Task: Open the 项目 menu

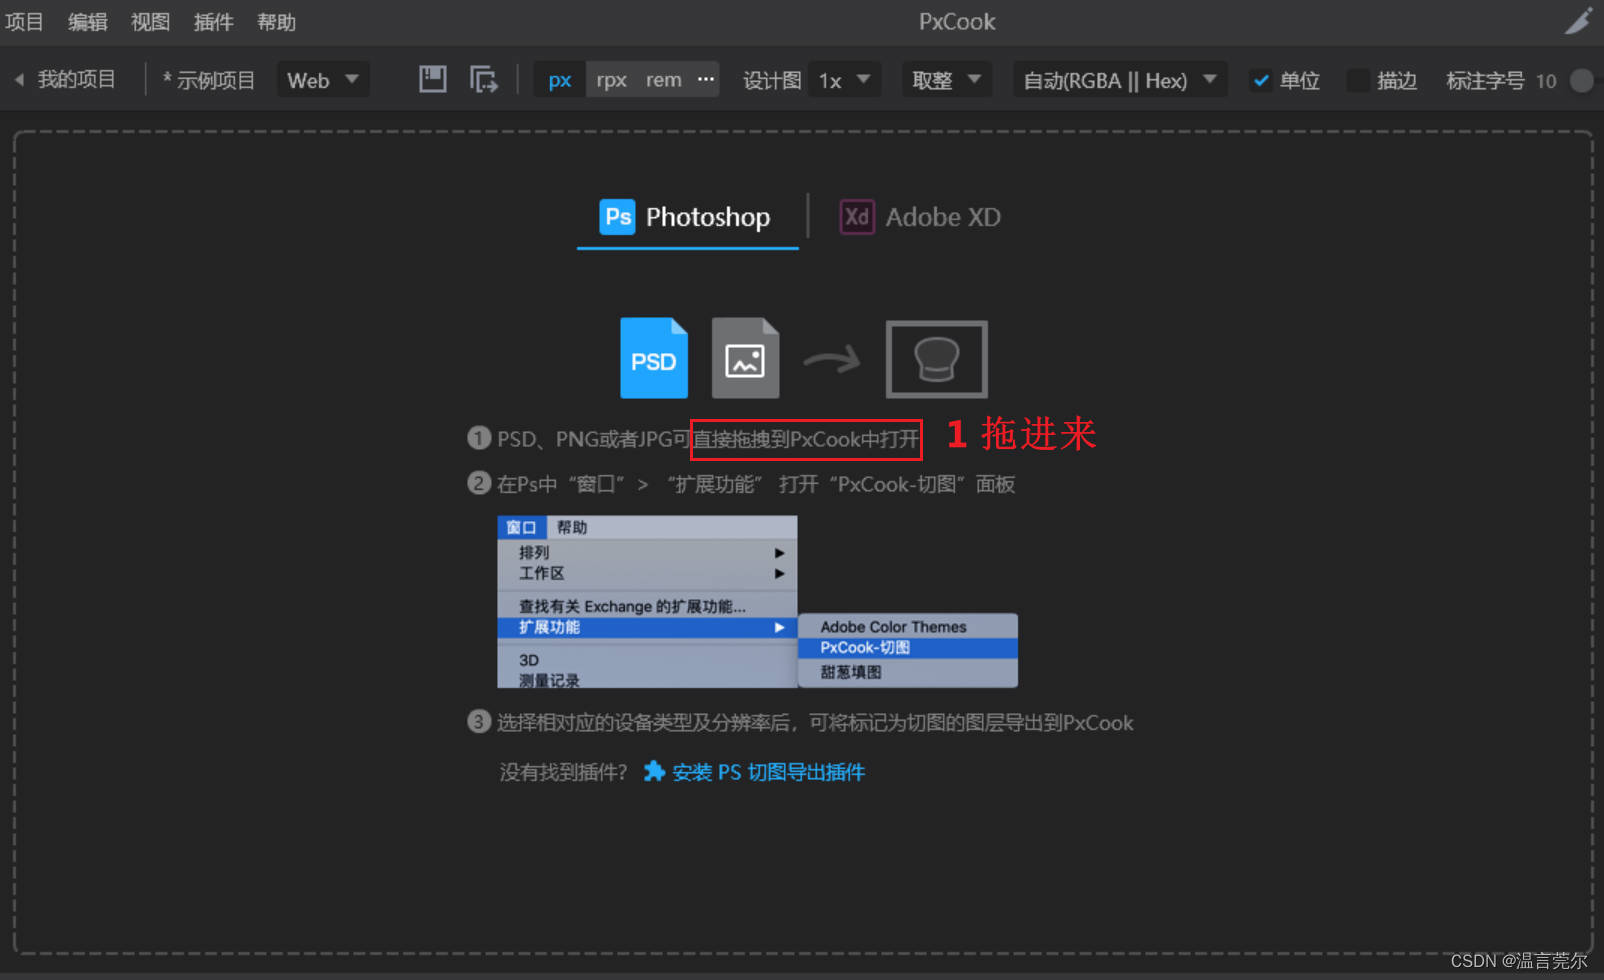Action: tap(24, 22)
